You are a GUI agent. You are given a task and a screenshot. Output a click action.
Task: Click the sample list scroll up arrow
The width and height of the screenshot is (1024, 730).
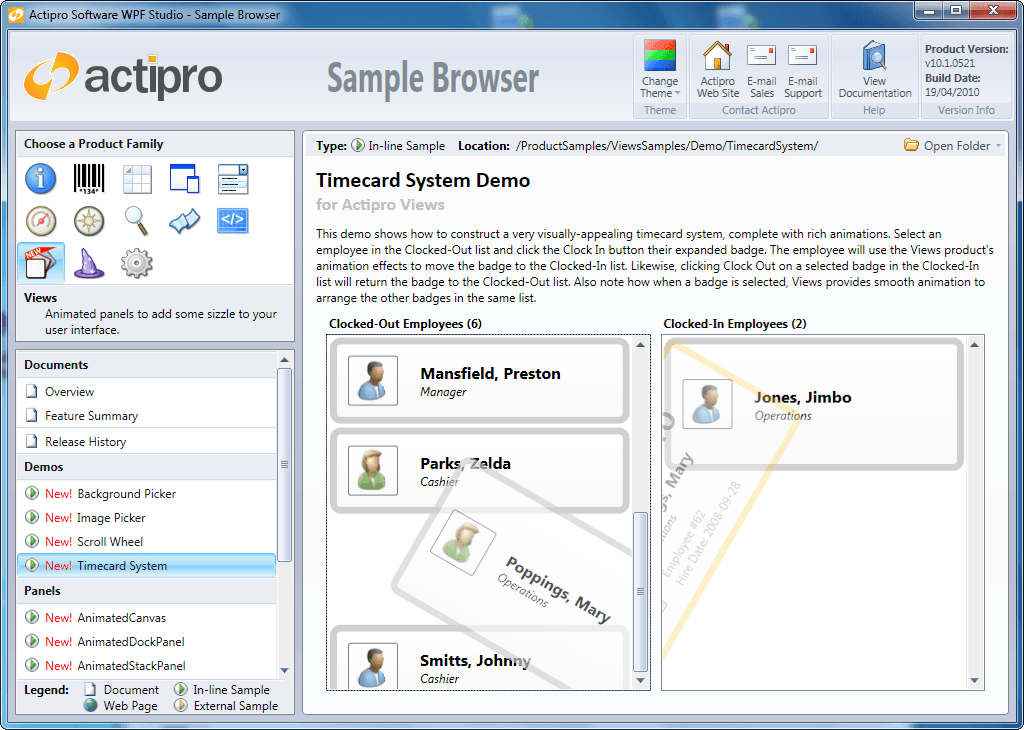point(284,360)
